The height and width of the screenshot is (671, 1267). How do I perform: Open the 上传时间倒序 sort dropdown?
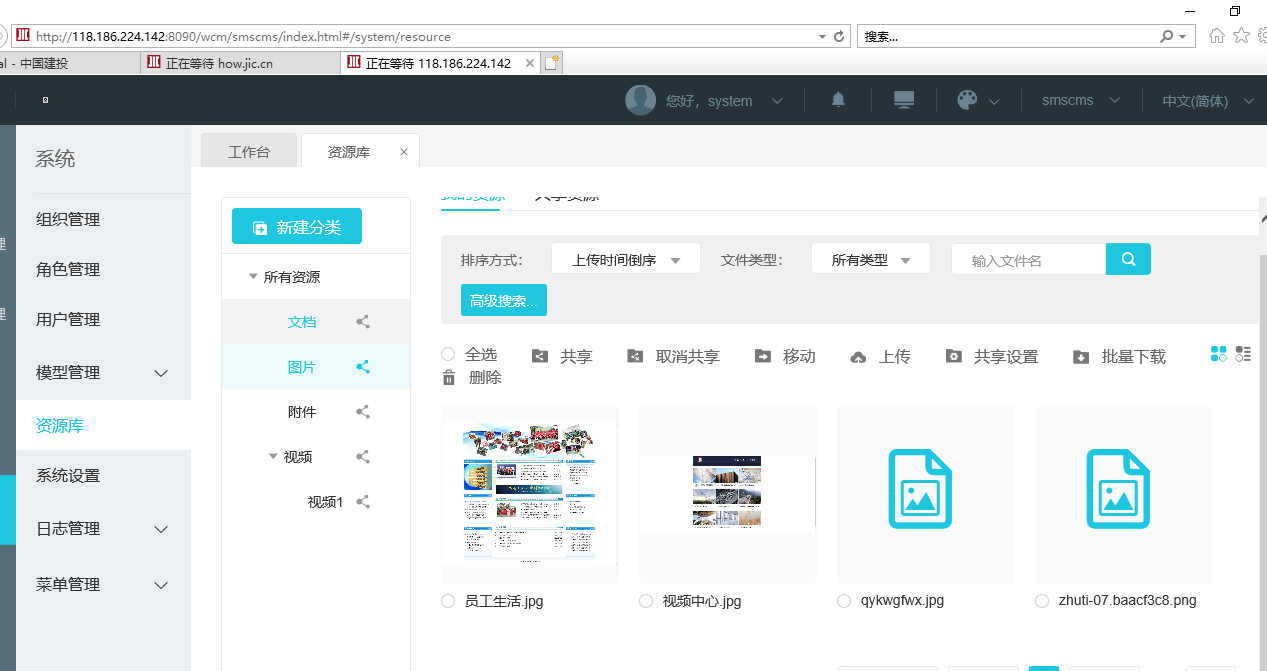pos(625,260)
